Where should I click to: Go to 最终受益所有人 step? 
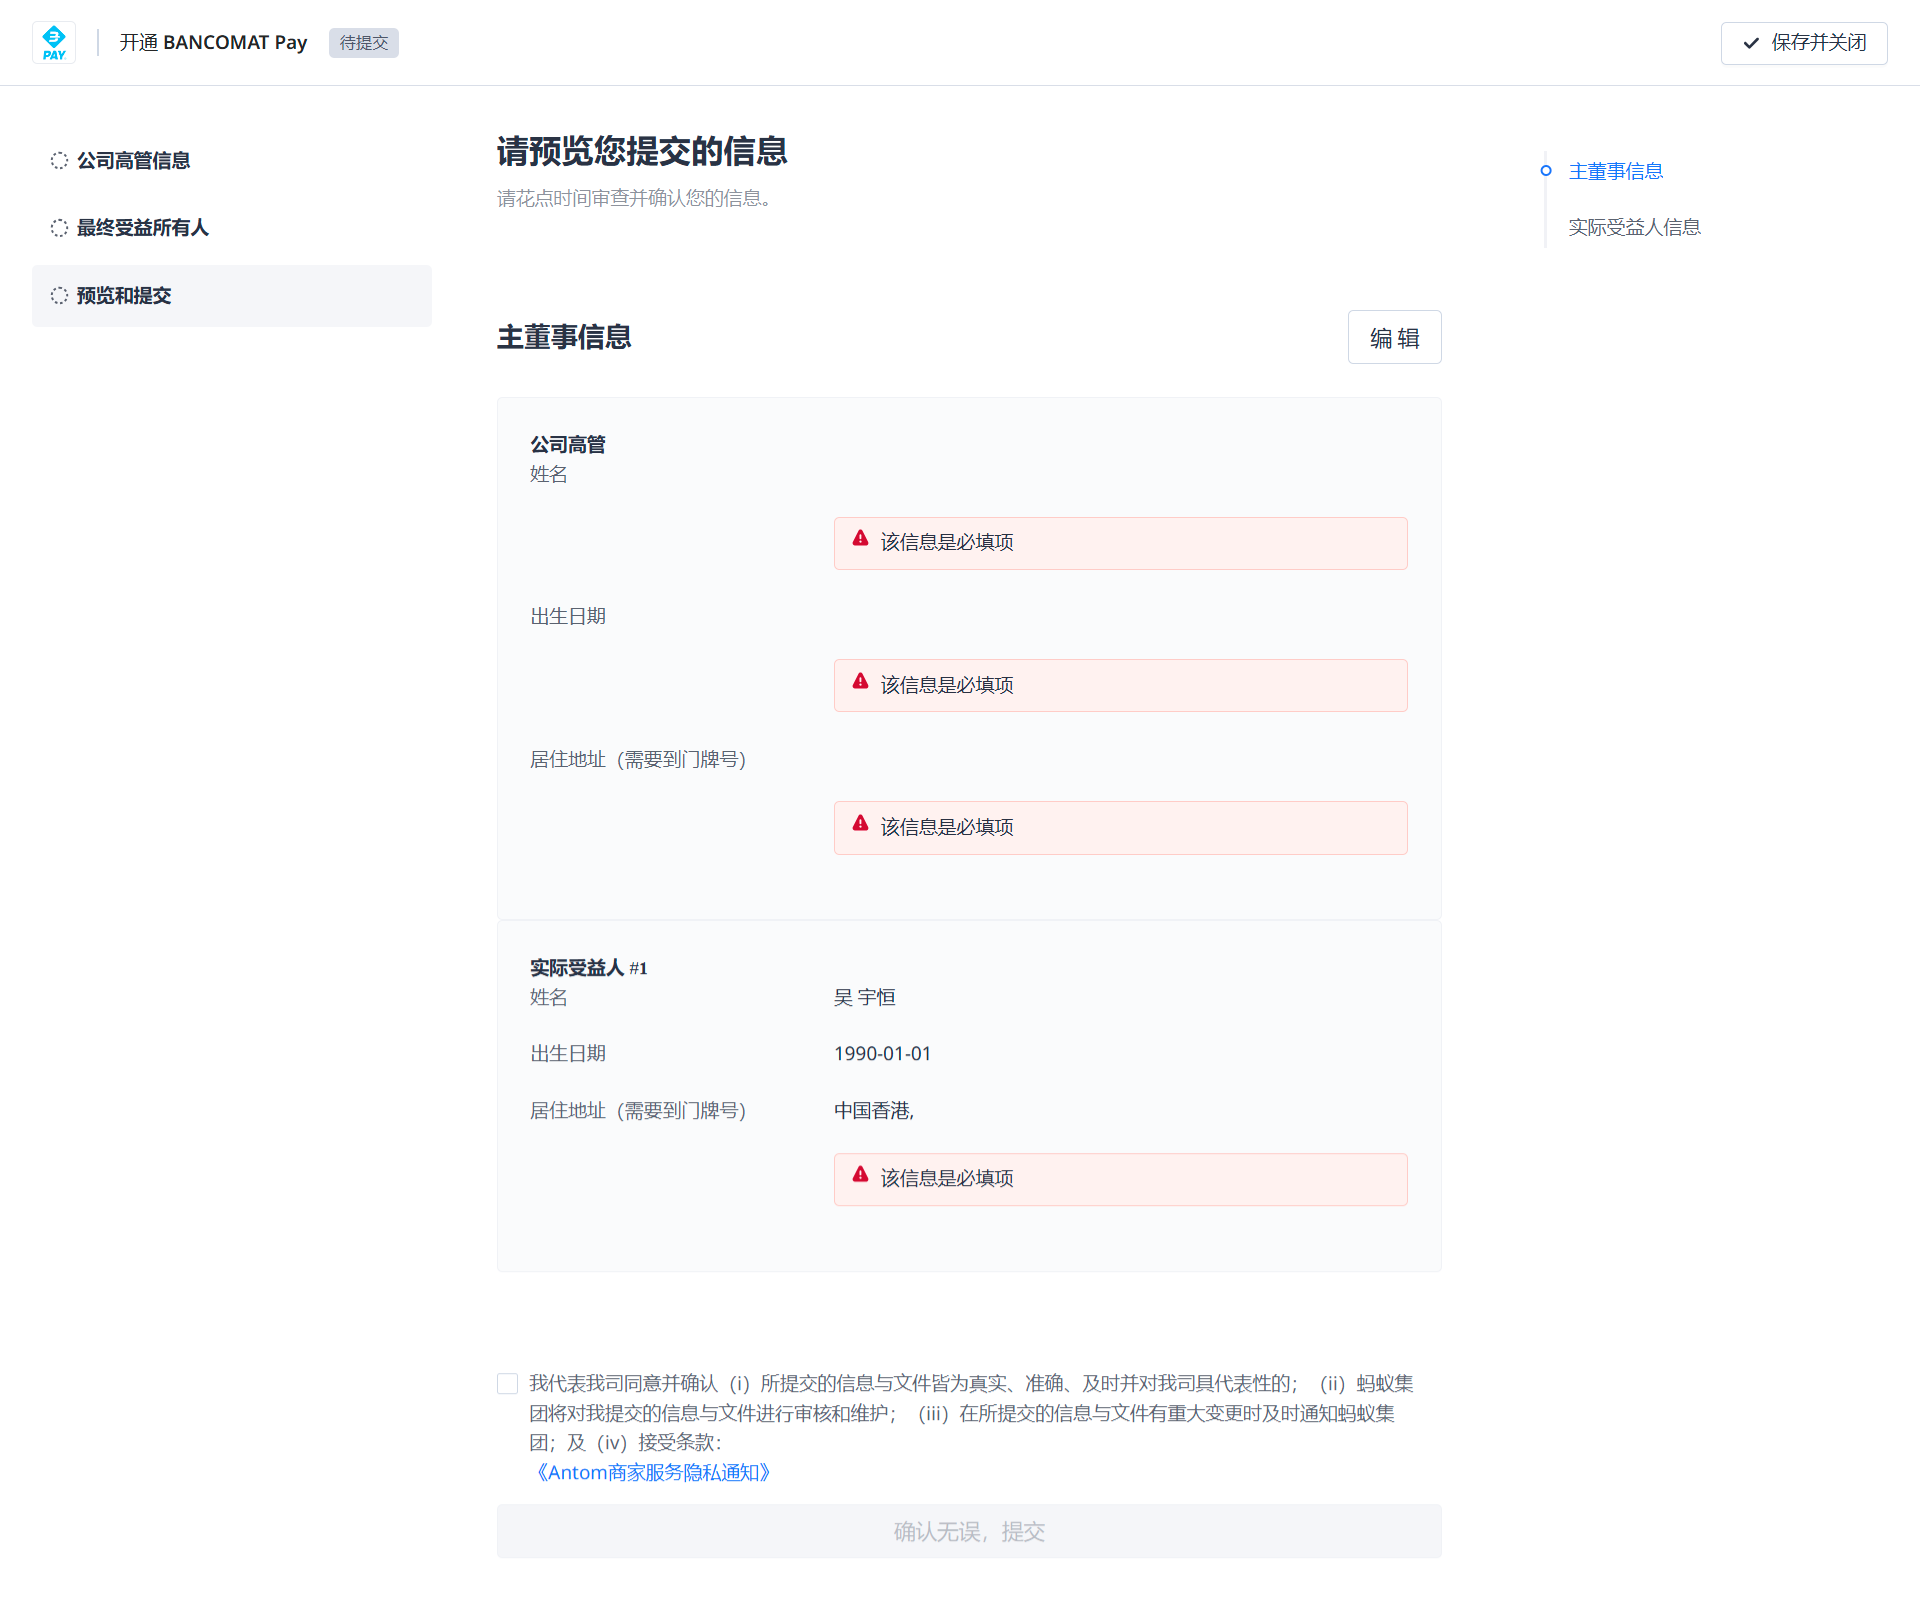(x=143, y=228)
